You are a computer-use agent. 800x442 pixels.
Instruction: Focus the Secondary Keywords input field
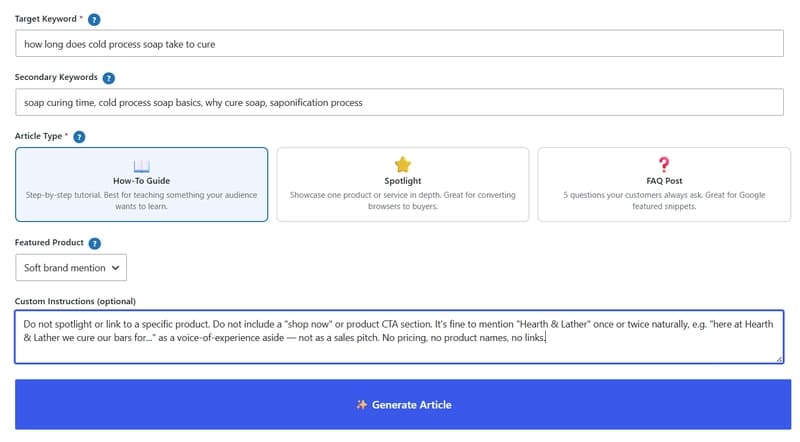coord(399,102)
